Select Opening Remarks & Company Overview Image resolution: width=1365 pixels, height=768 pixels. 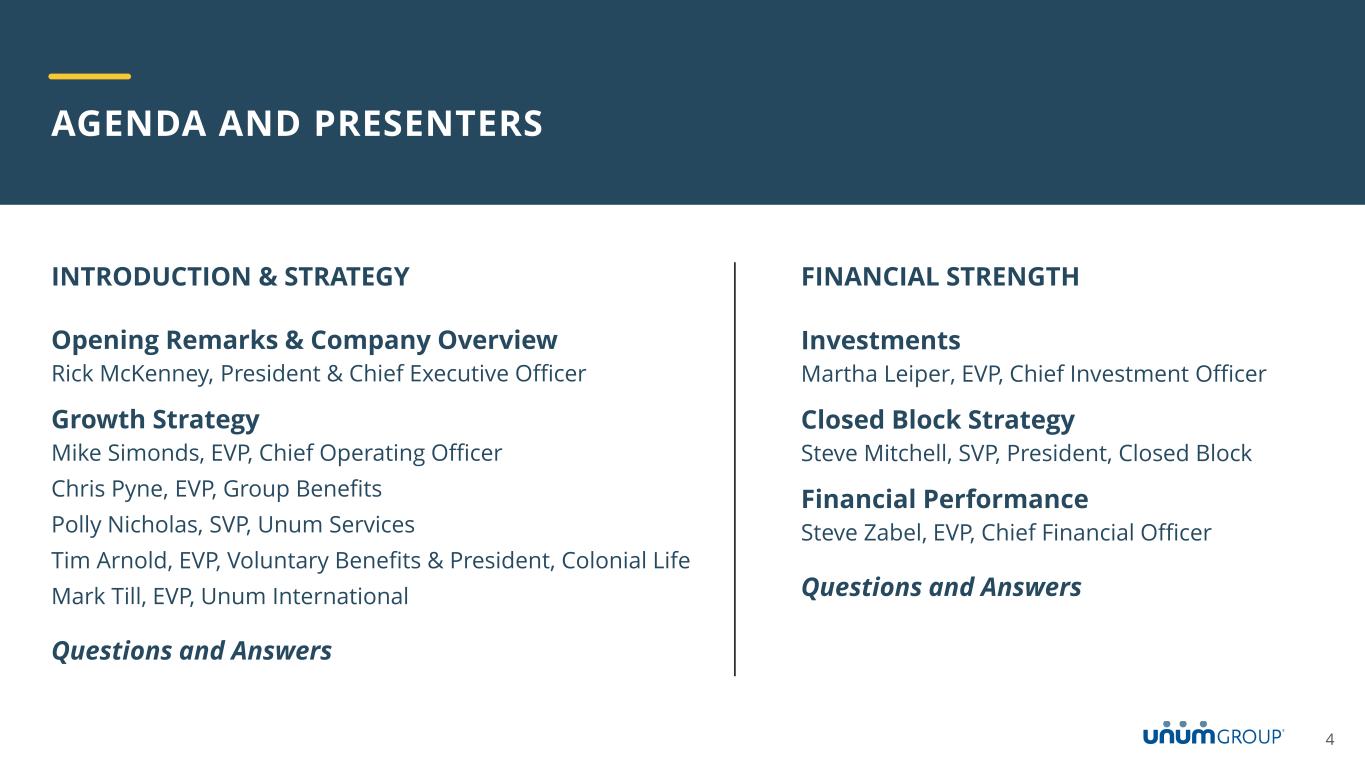[304, 341]
